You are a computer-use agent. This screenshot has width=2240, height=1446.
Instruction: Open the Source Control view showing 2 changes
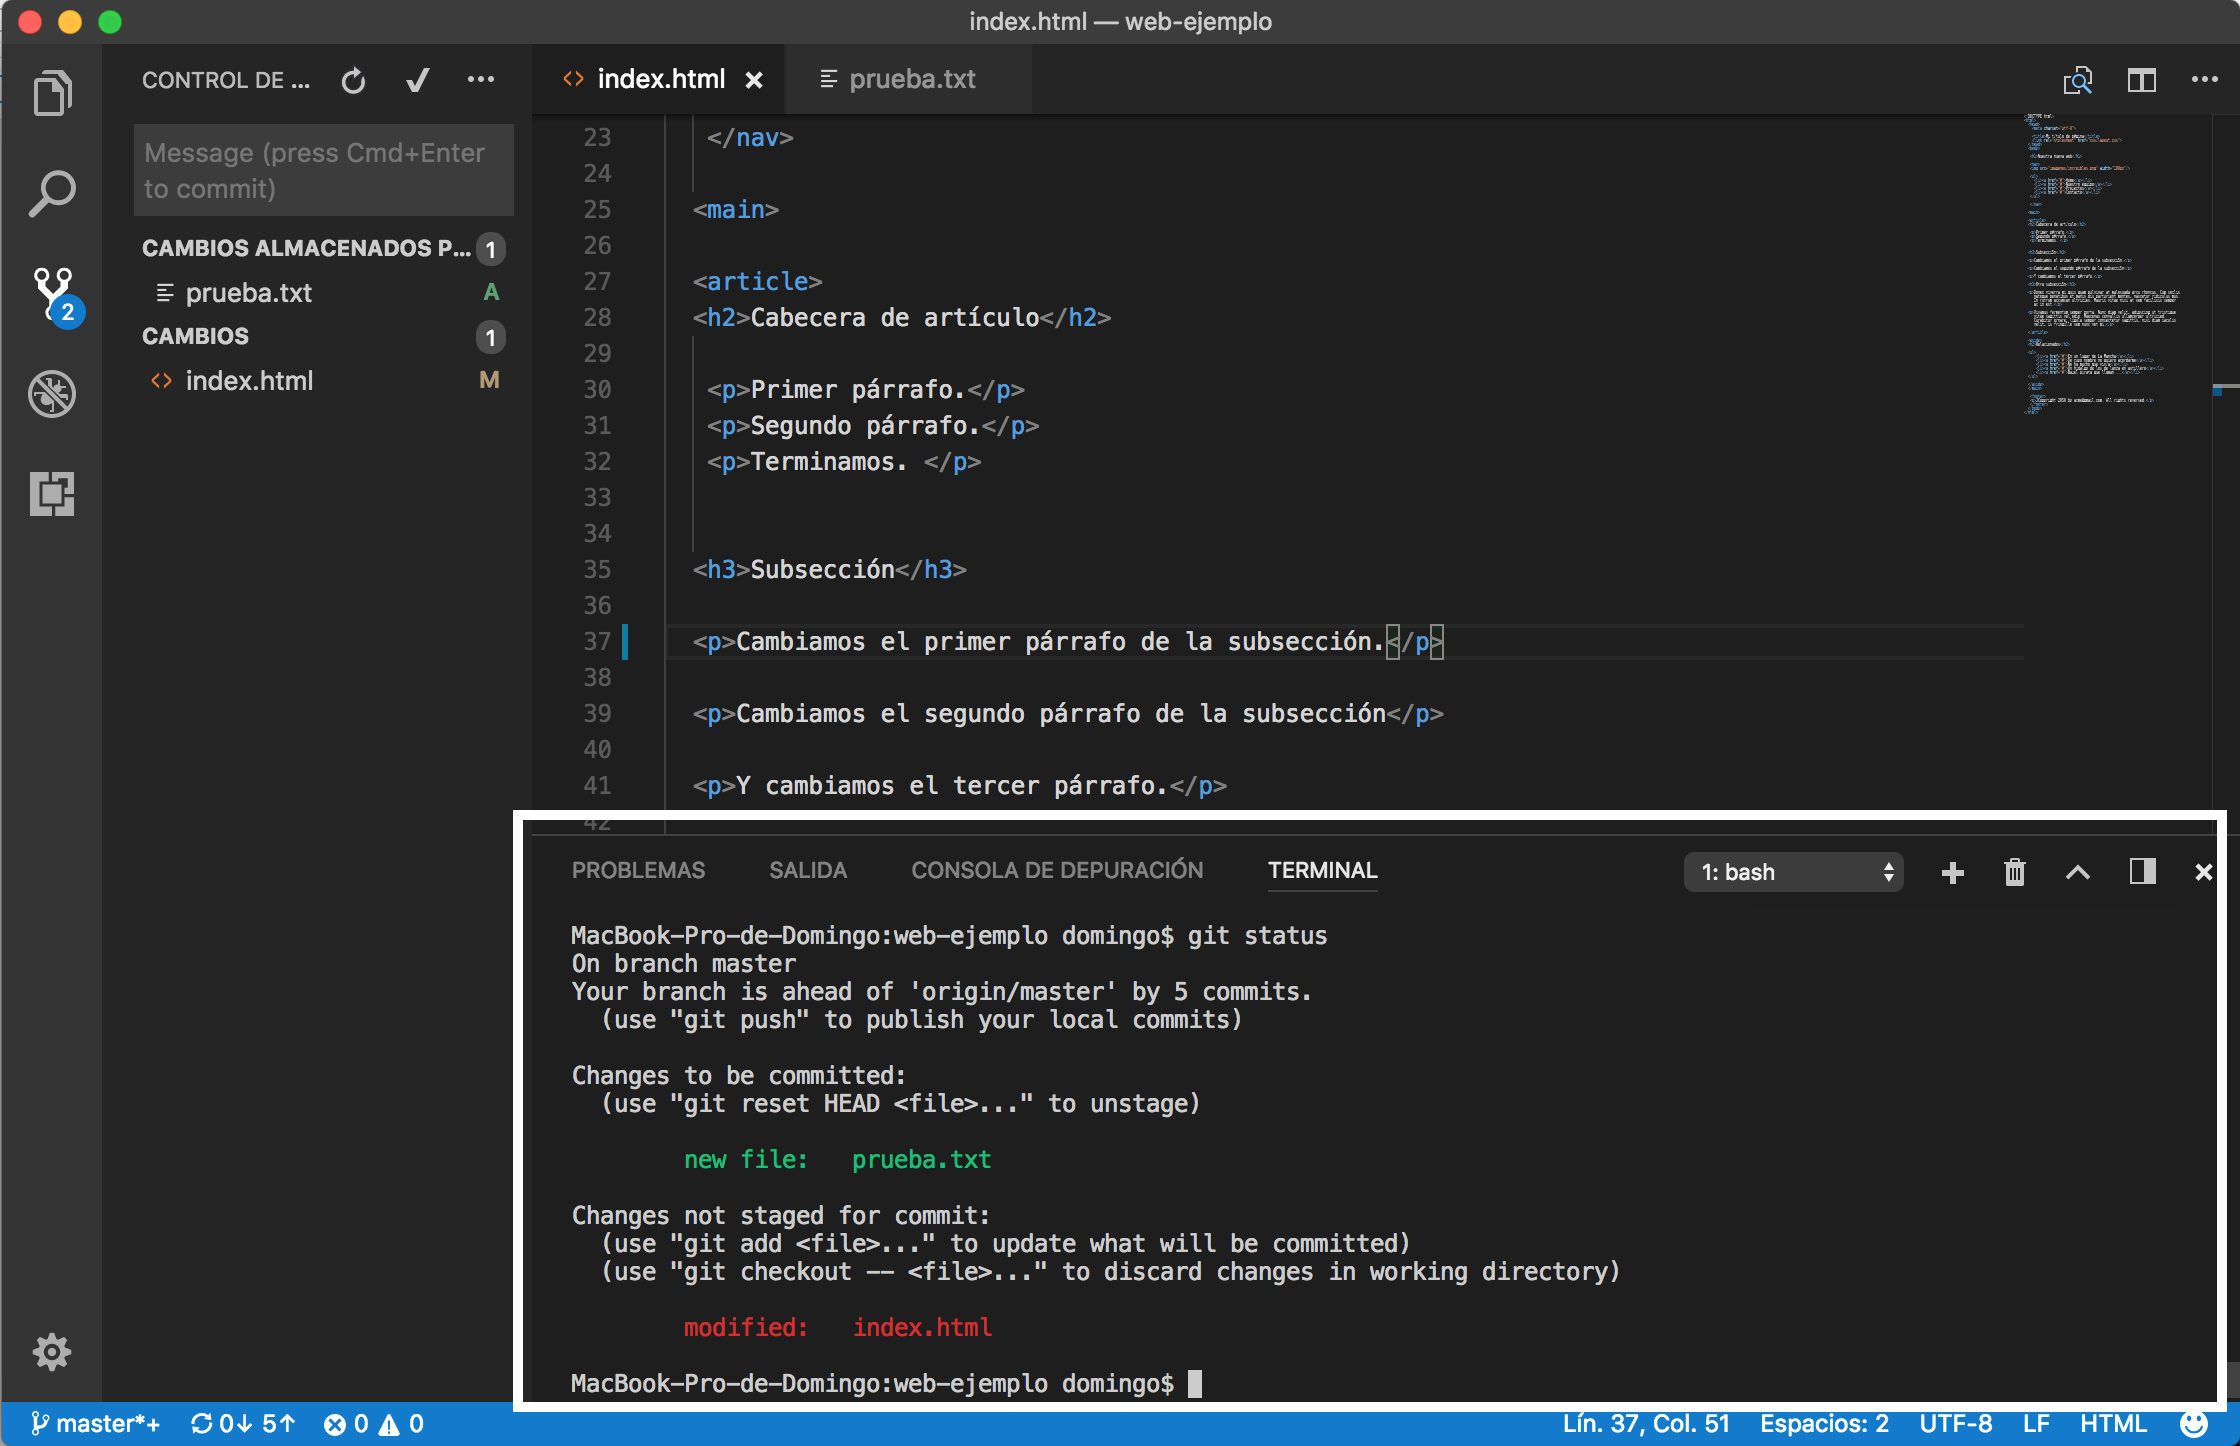[x=52, y=295]
